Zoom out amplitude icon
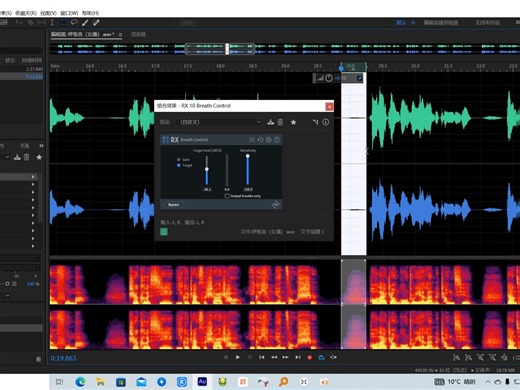Screen dimensions: 520x390 468,358
